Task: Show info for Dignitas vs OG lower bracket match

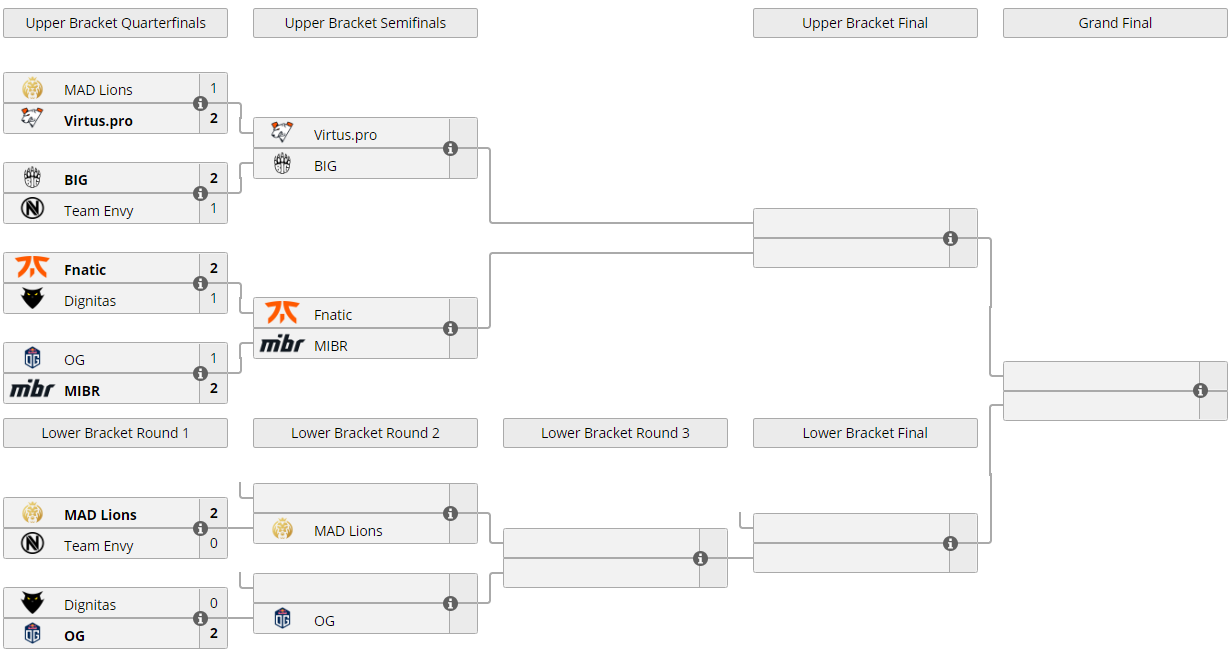Action: click(x=200, y=619)
